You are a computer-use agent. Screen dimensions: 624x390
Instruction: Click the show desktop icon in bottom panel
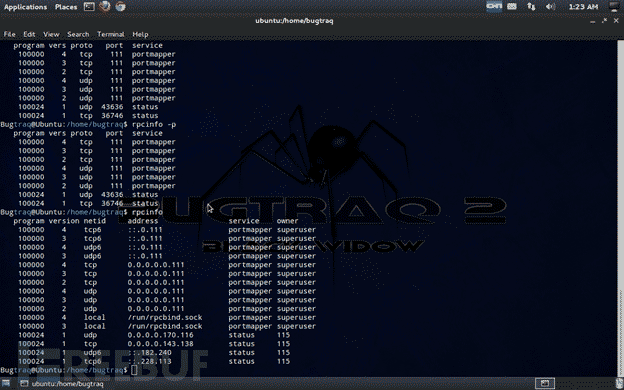[6, 384]
